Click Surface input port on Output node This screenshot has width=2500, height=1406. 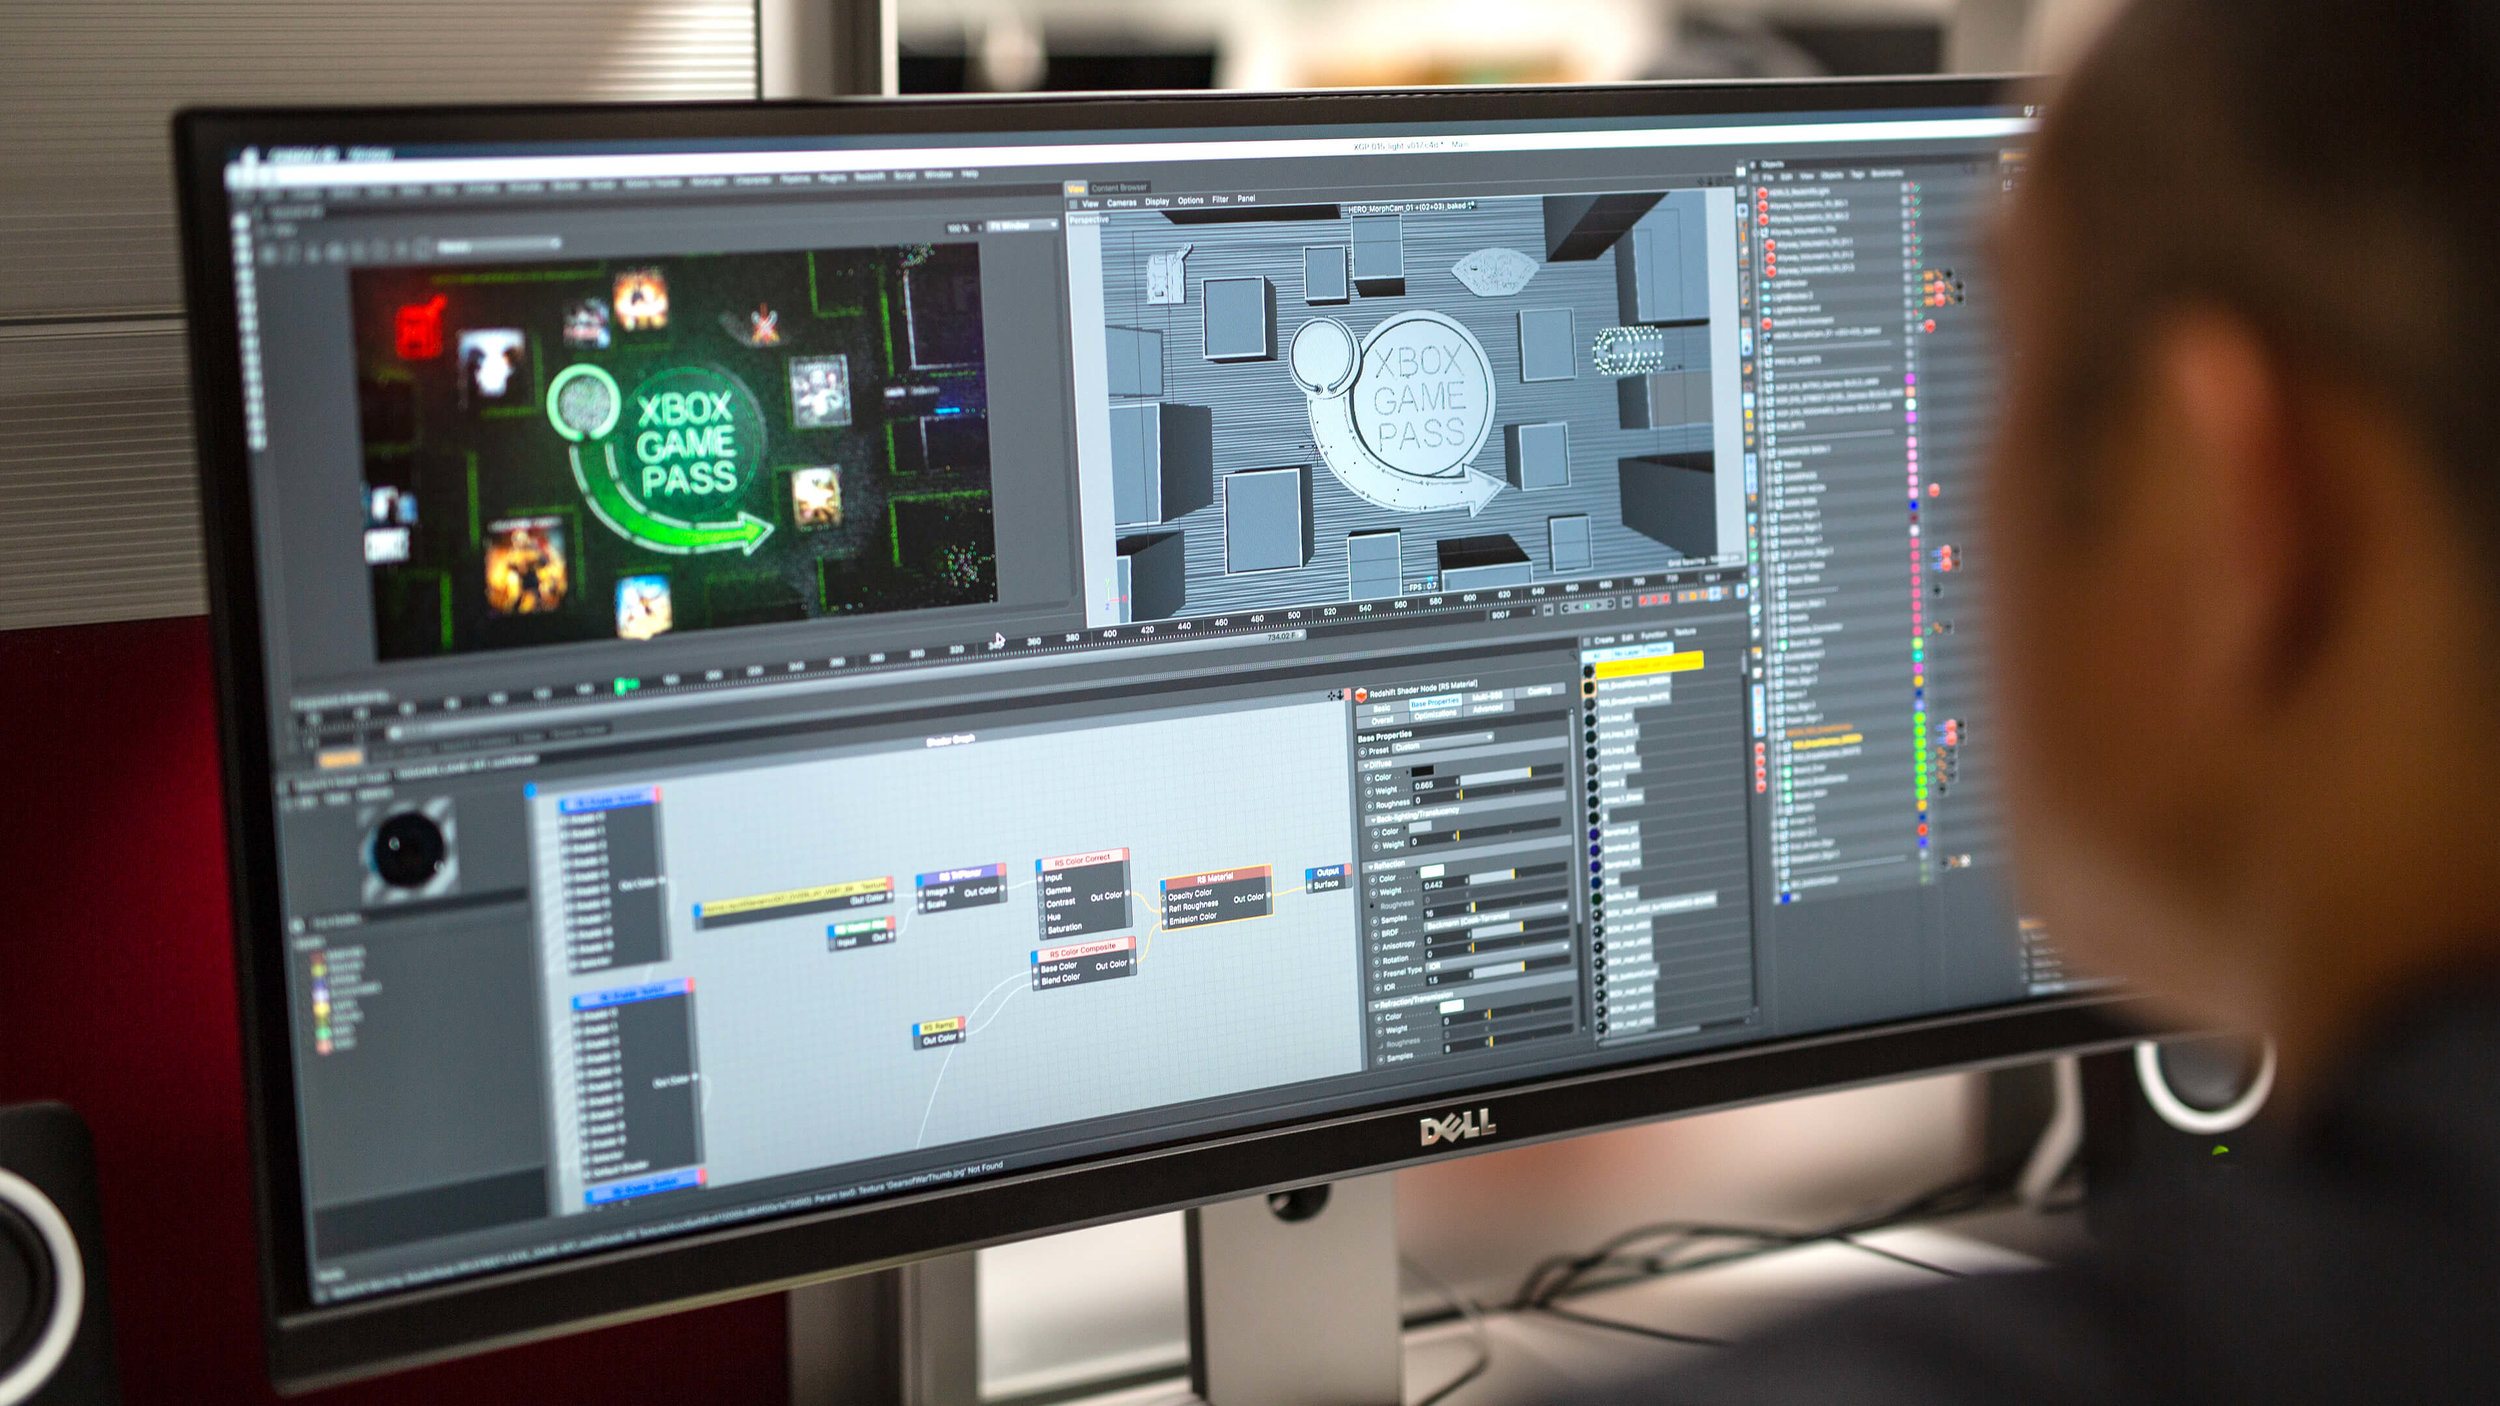[1308, 884]
